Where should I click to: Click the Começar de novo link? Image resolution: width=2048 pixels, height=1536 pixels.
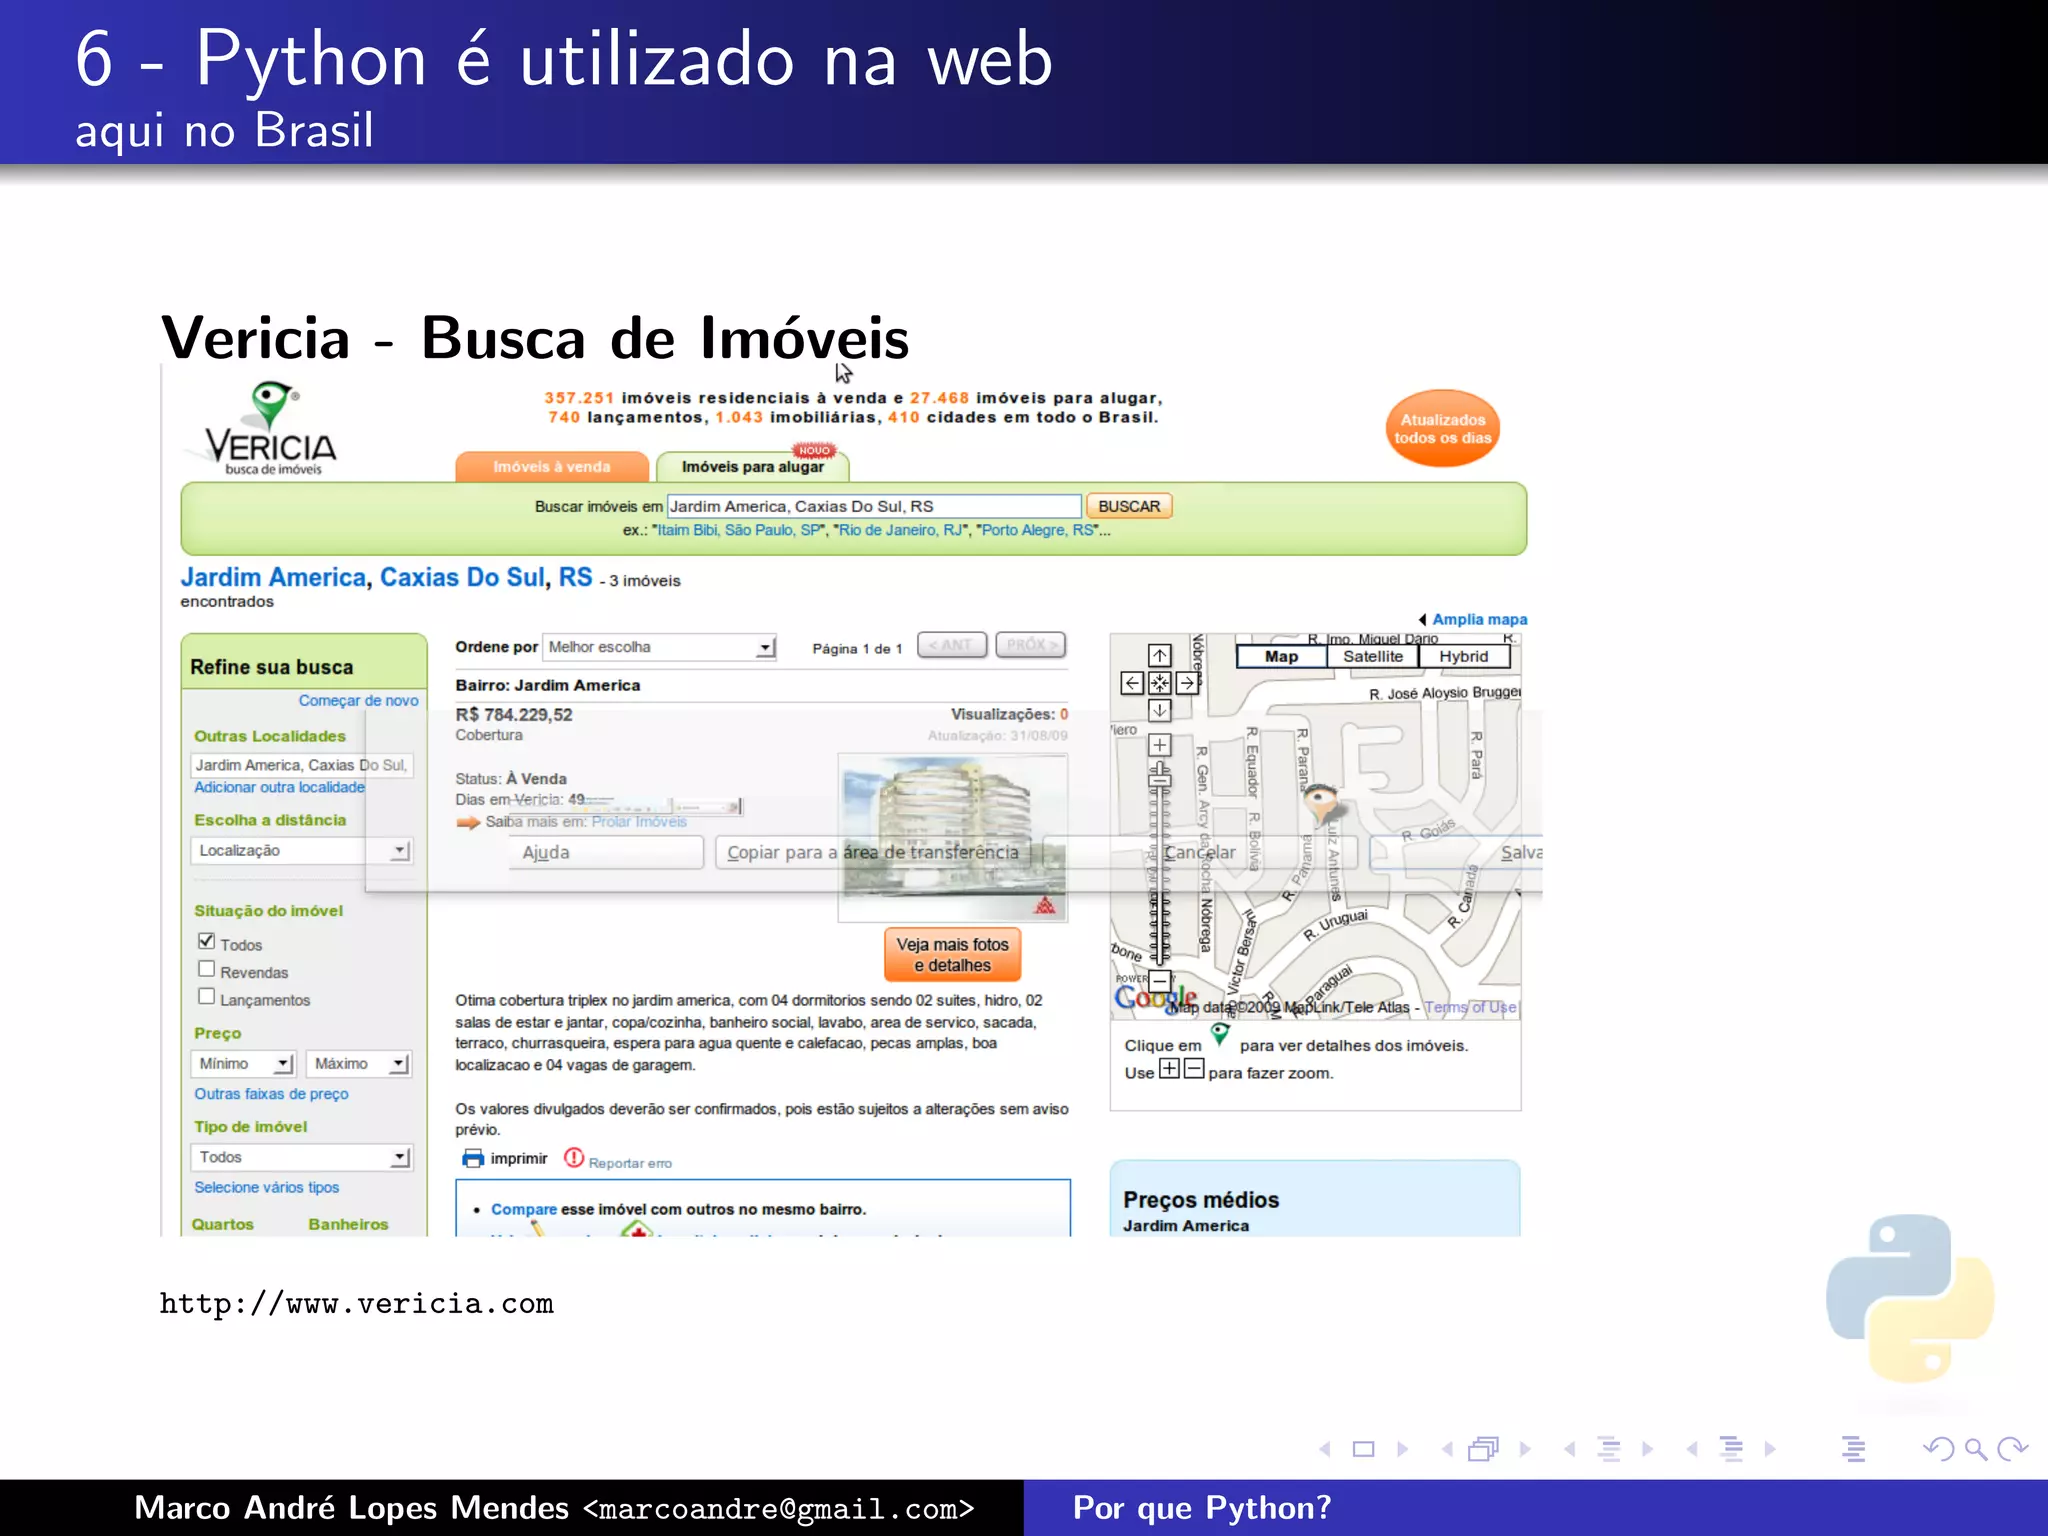pyautogui.click(x=358, y=701)
